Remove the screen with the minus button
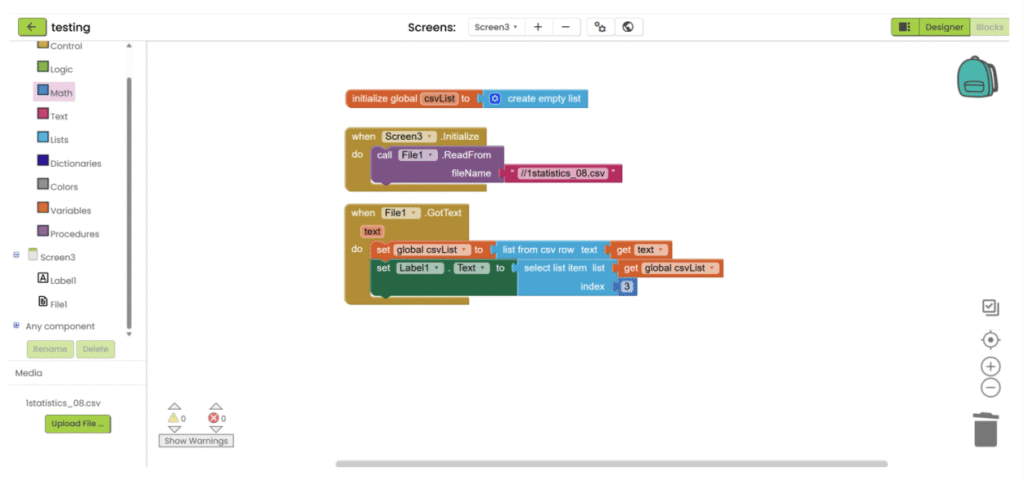 tap(565, 27)
